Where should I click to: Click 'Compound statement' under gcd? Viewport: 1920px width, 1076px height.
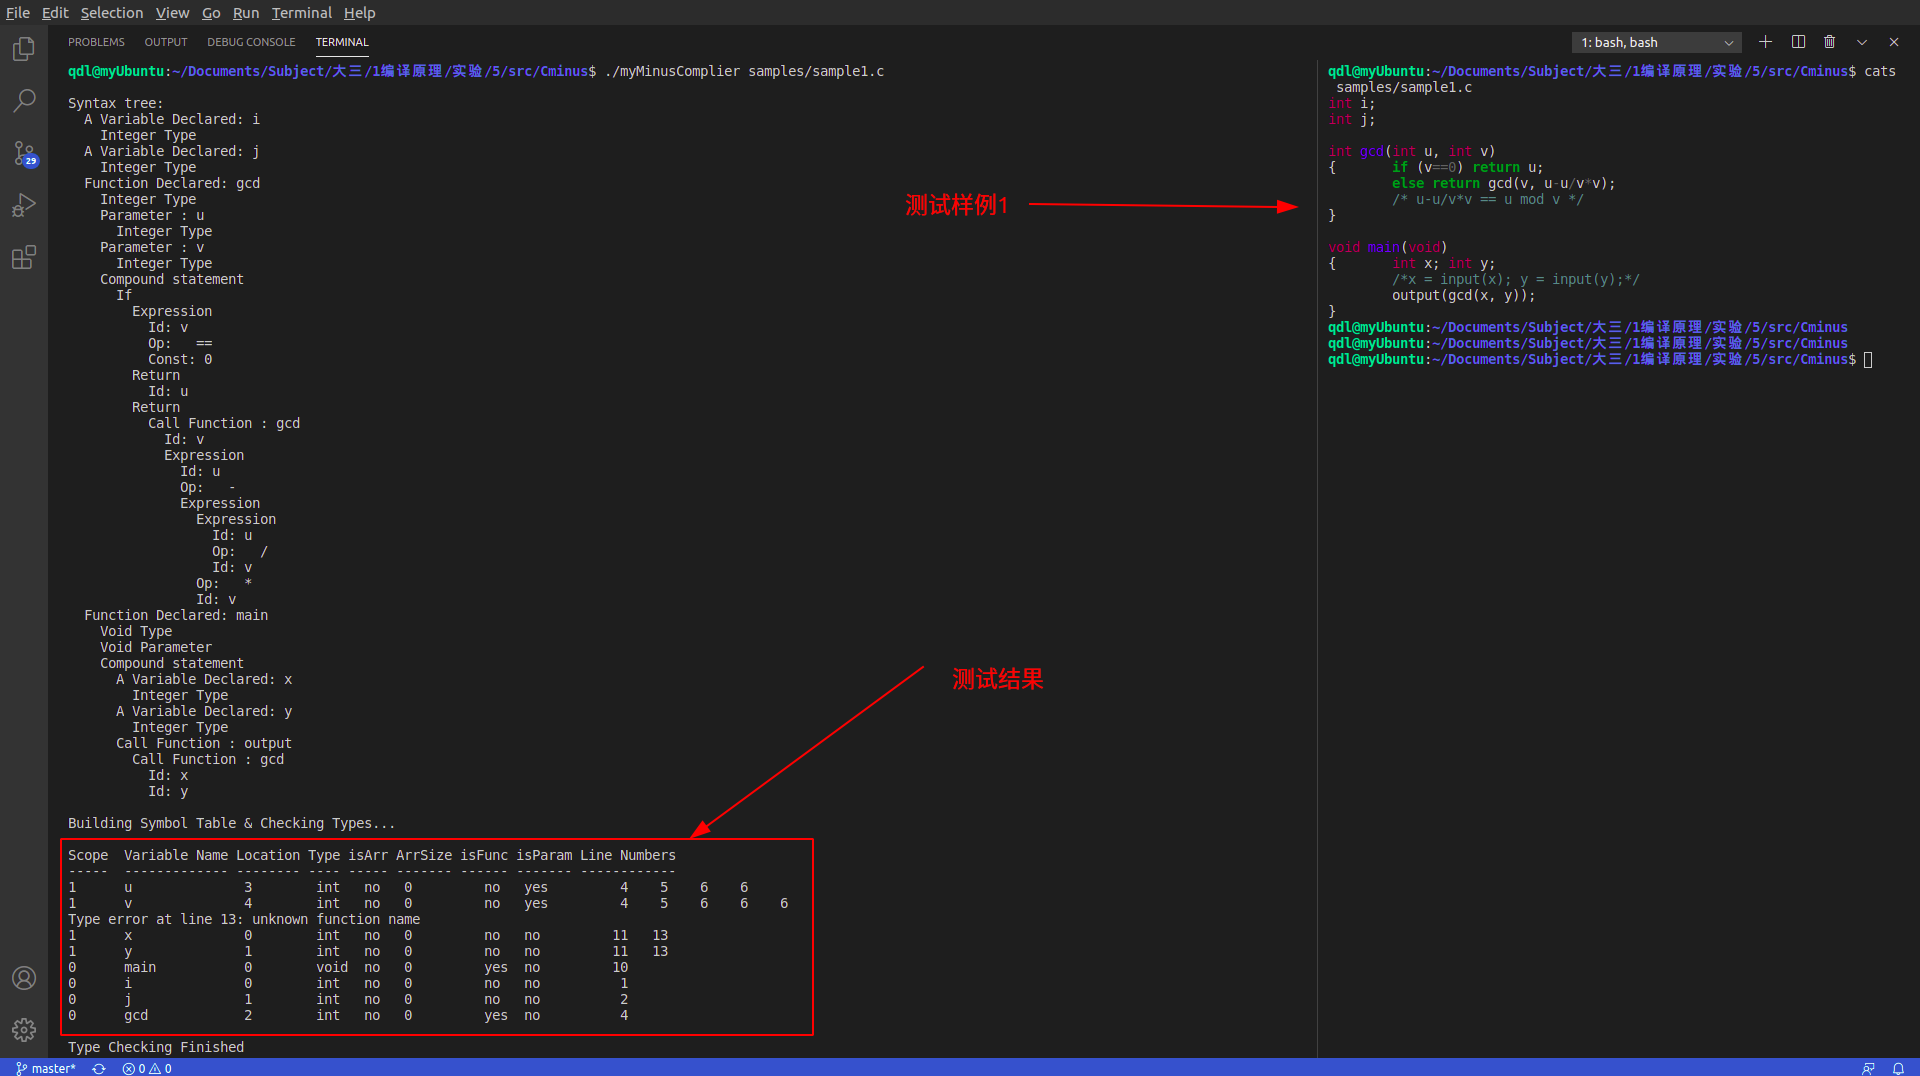coord(172,279)
